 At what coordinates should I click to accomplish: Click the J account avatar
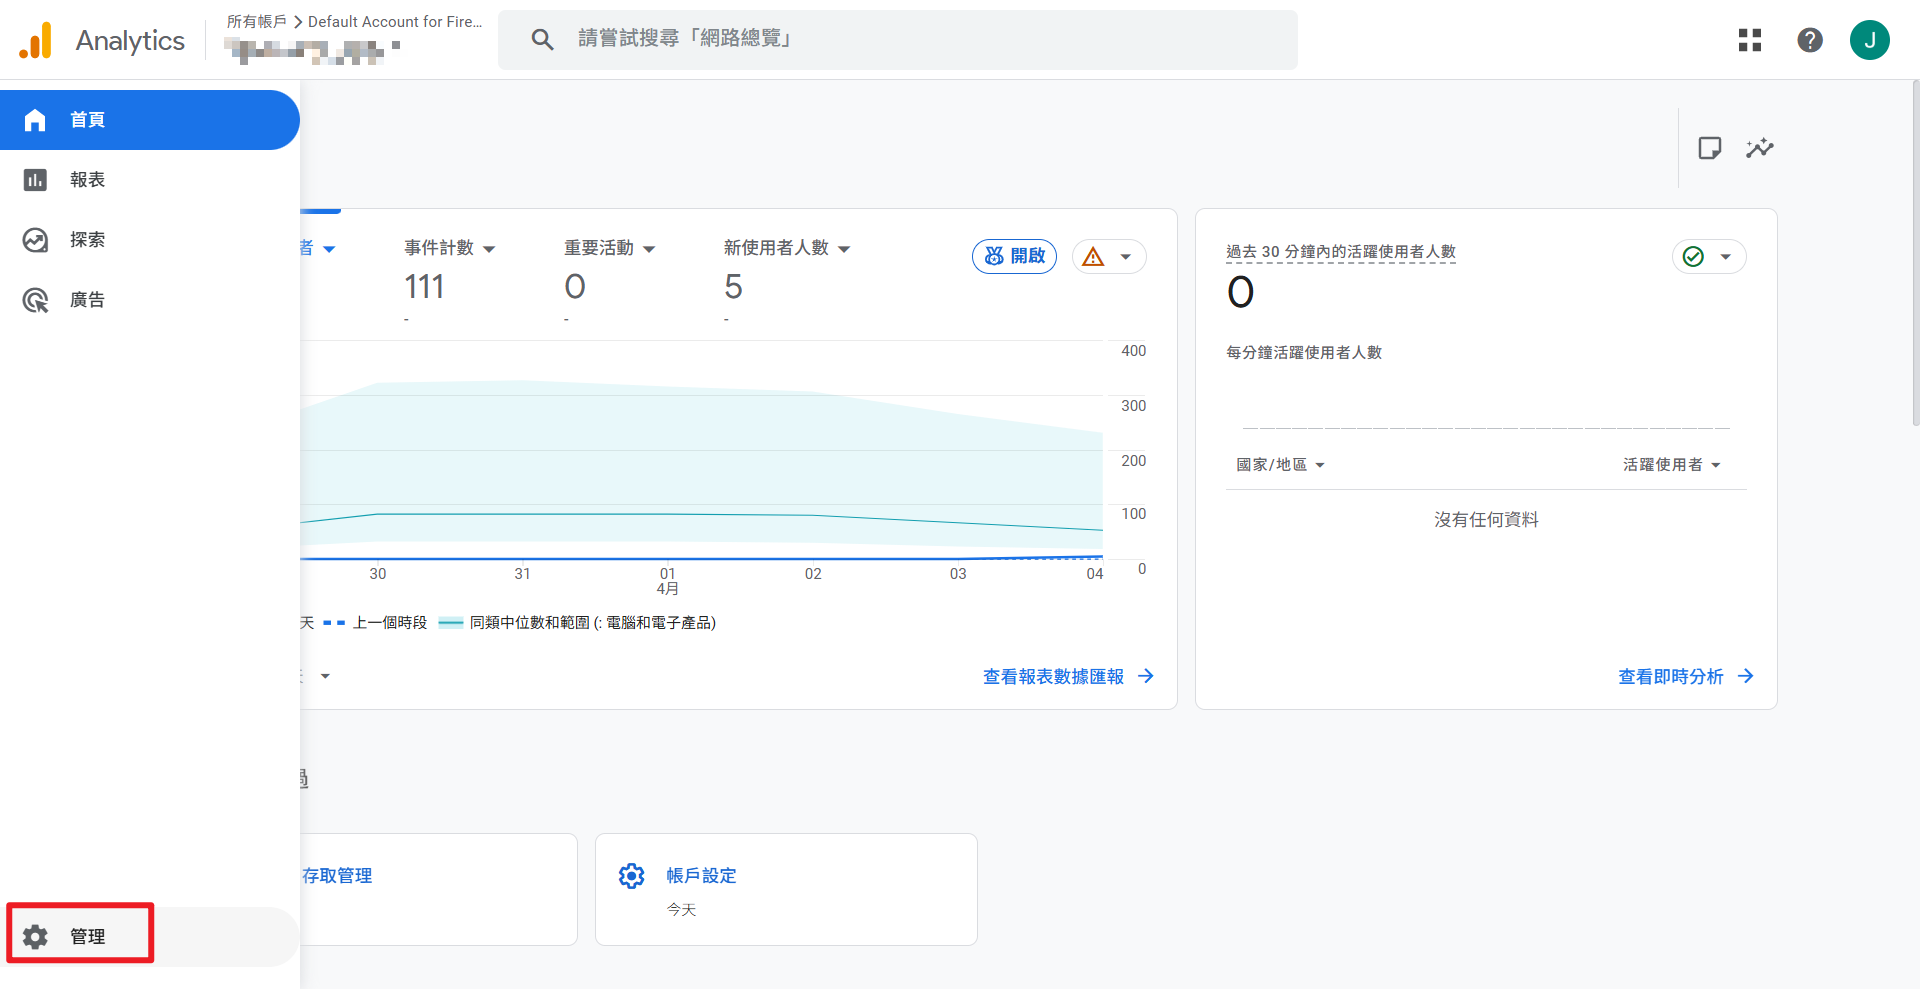(x=1870, y=40)
